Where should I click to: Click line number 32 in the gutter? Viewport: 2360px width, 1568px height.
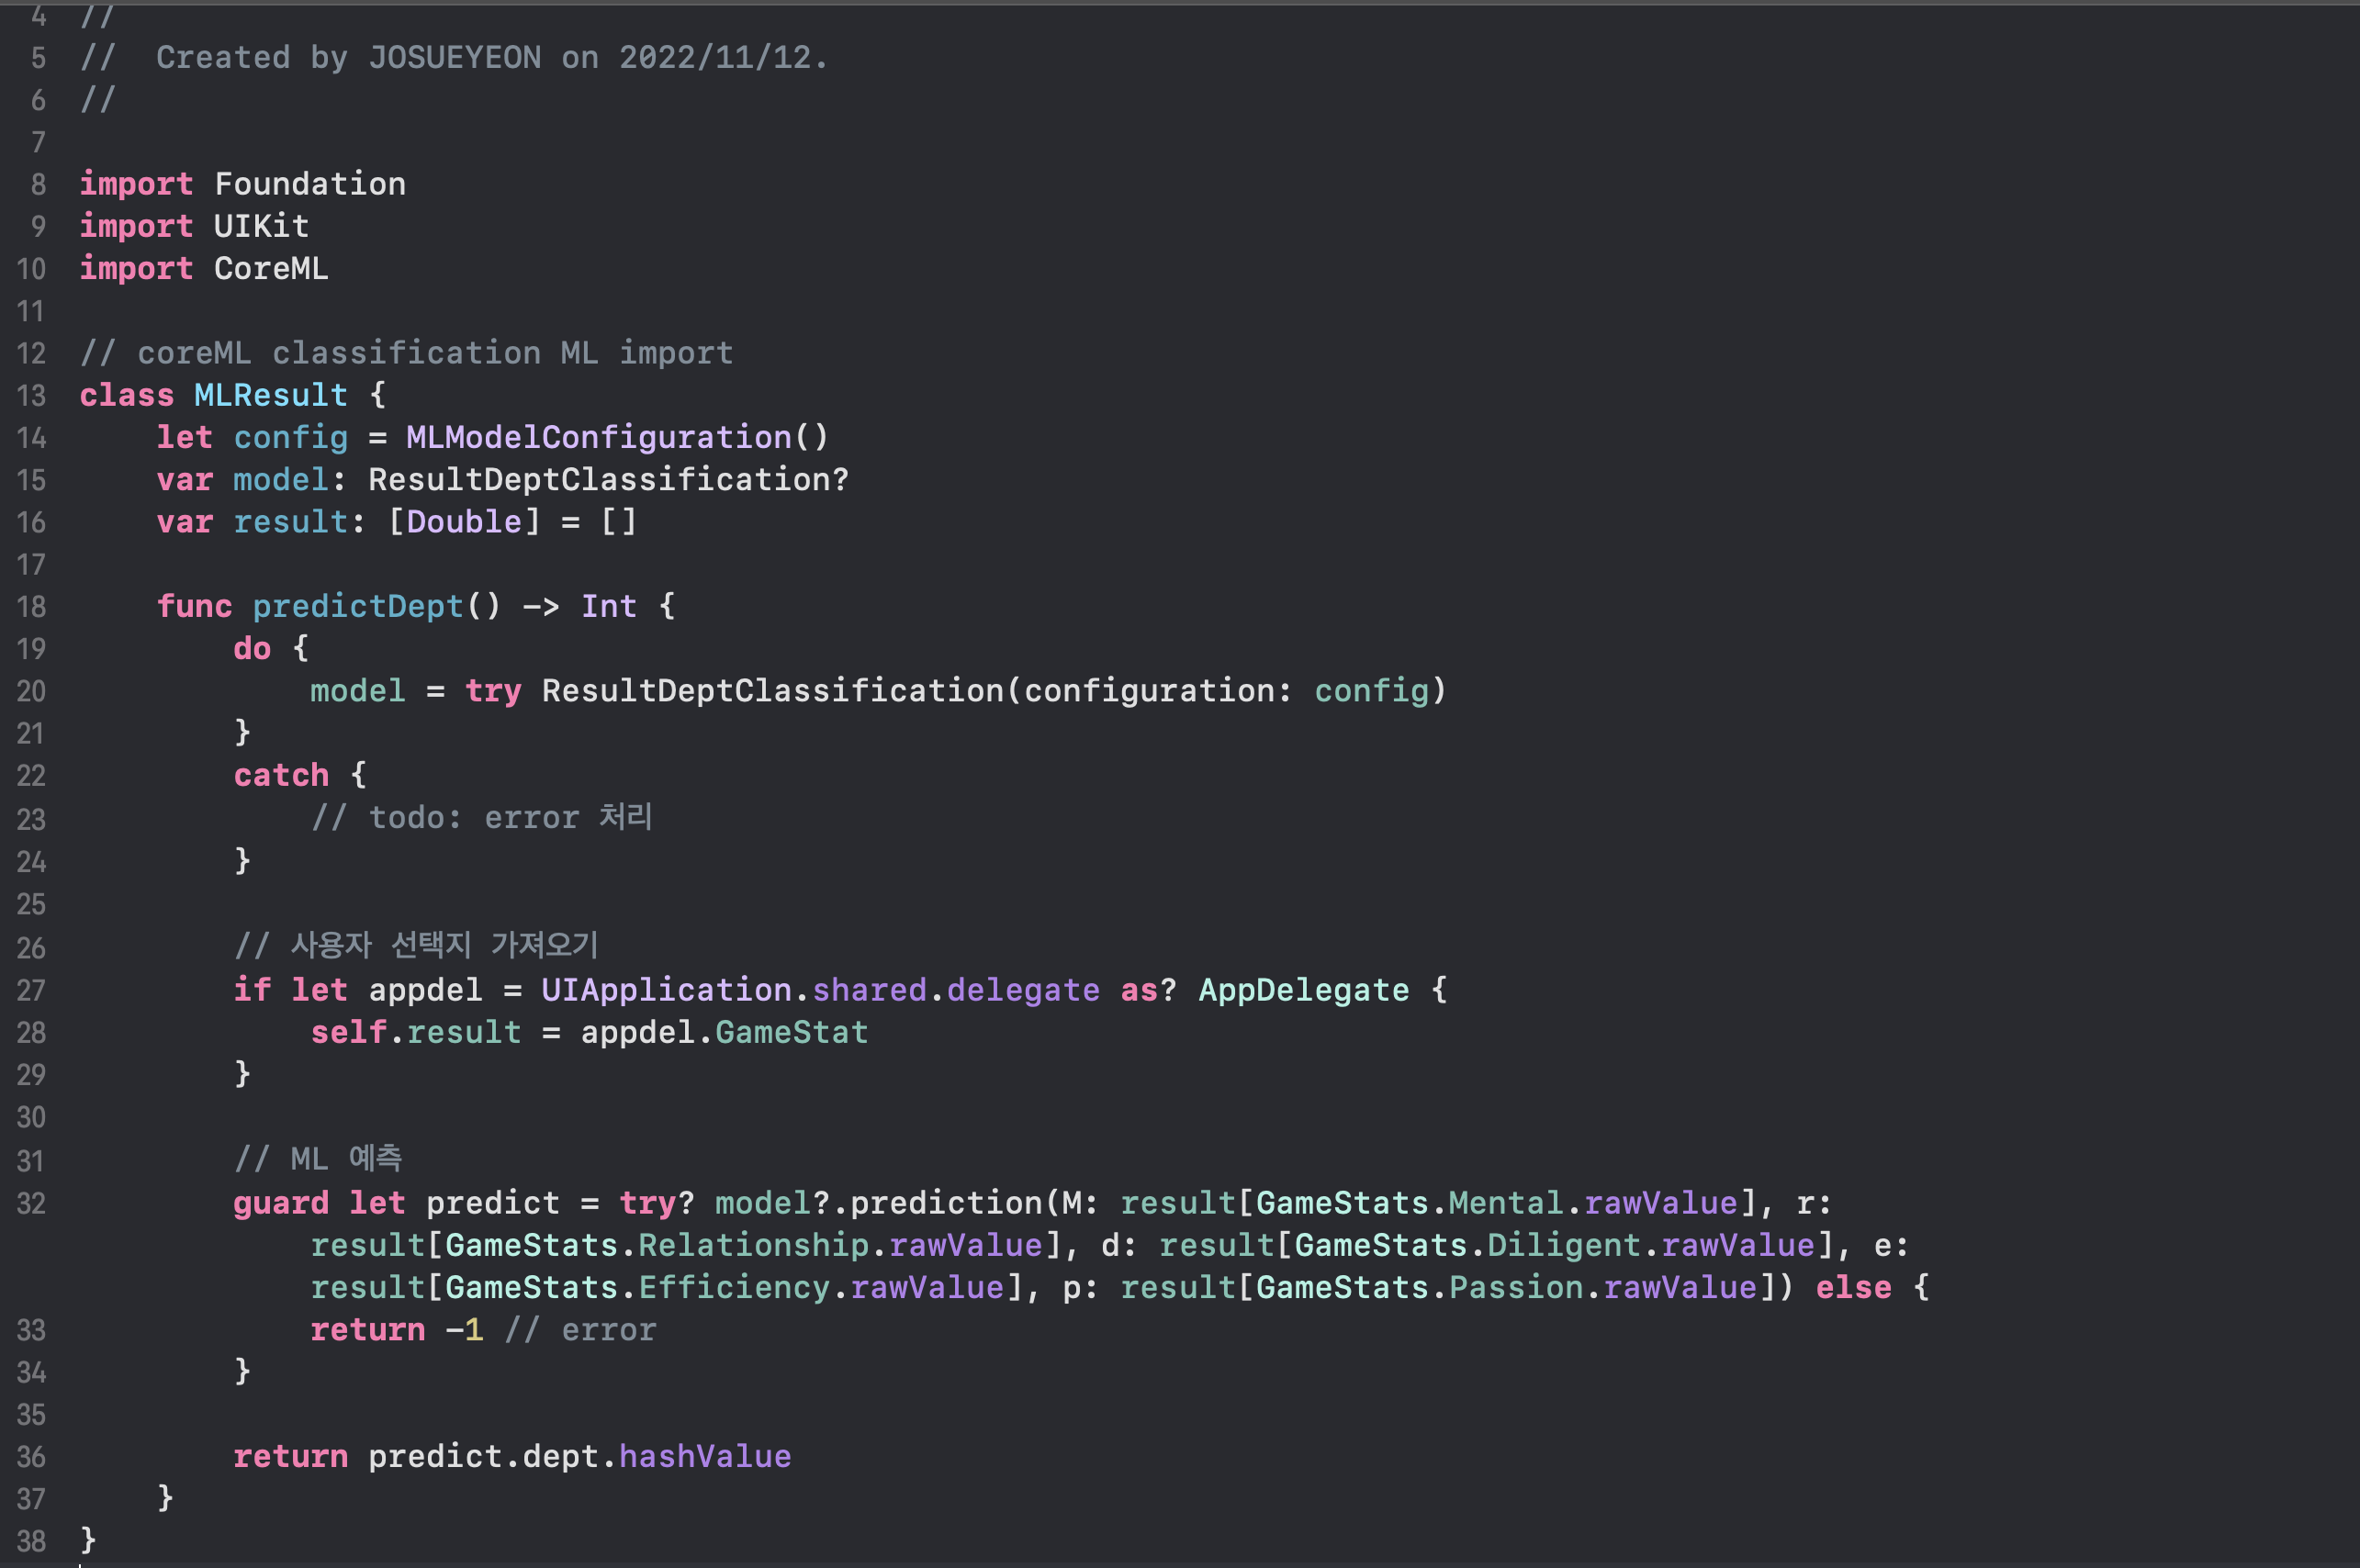point(31,1203)
